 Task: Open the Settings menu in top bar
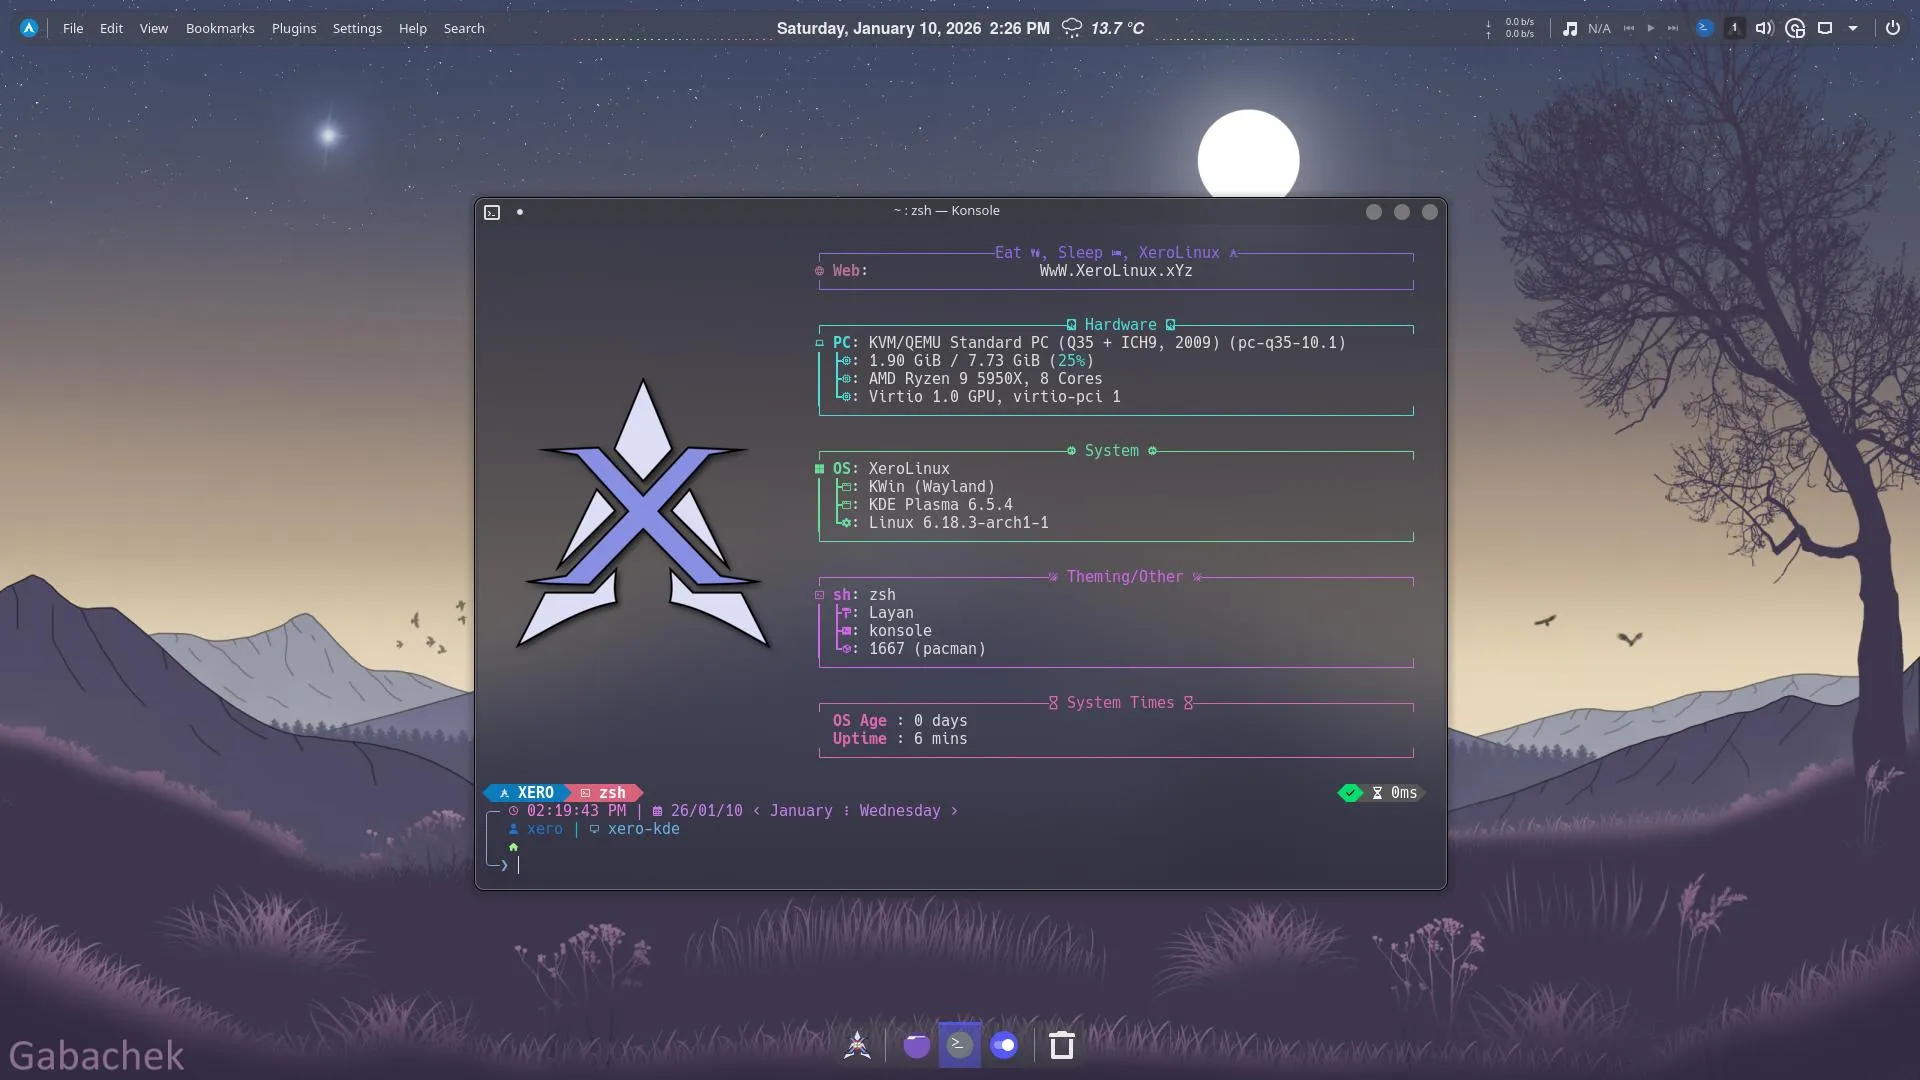tap(357, 28)
